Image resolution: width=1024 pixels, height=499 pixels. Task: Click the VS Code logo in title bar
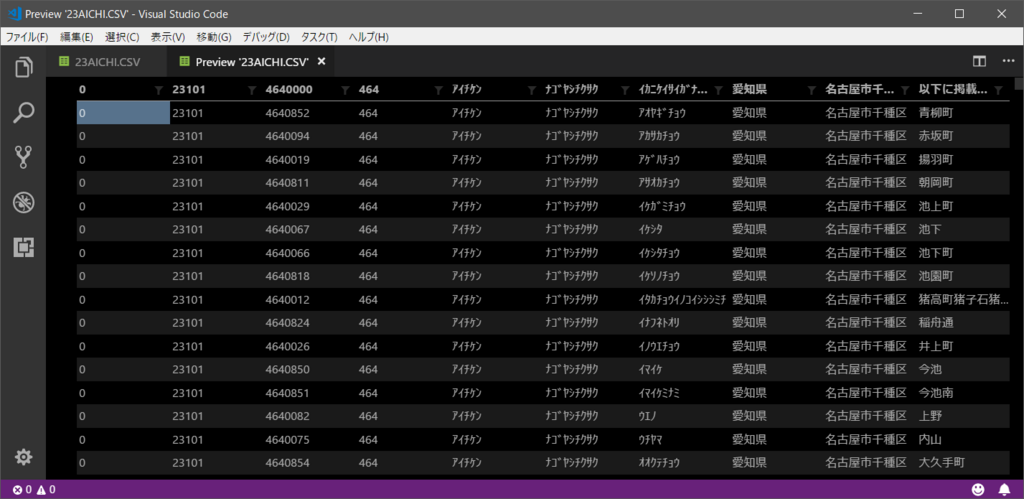[x=14, y=14]
